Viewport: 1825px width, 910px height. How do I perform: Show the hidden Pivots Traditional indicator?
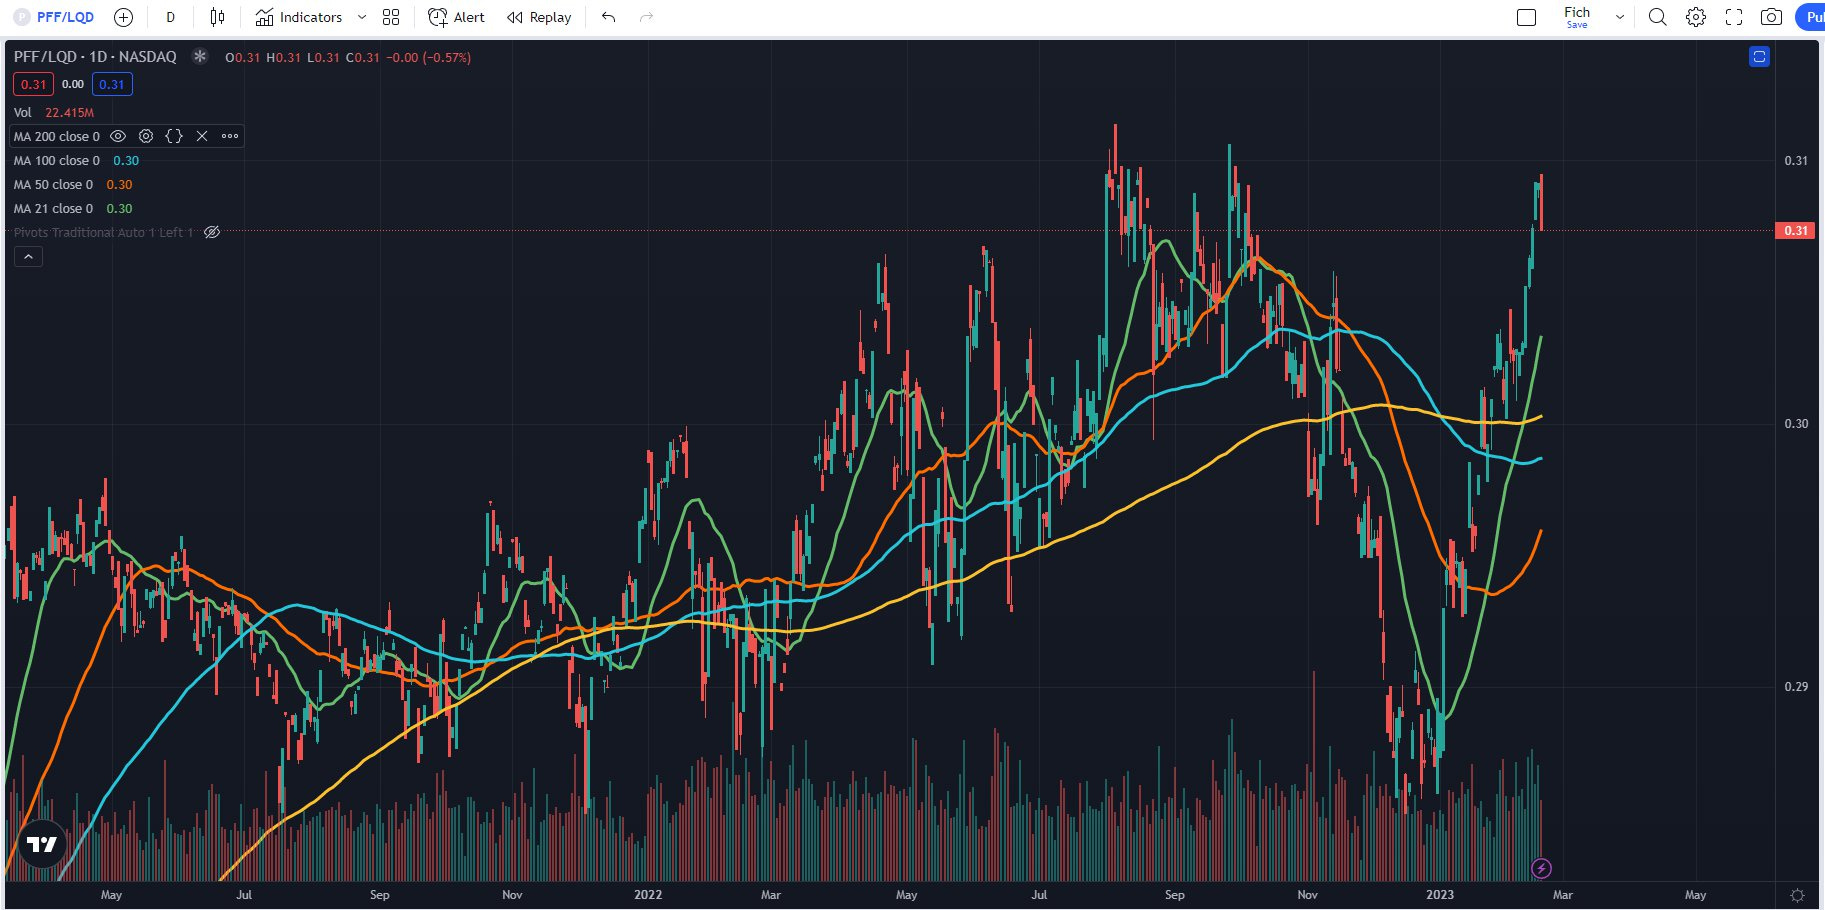pos(212,232)
